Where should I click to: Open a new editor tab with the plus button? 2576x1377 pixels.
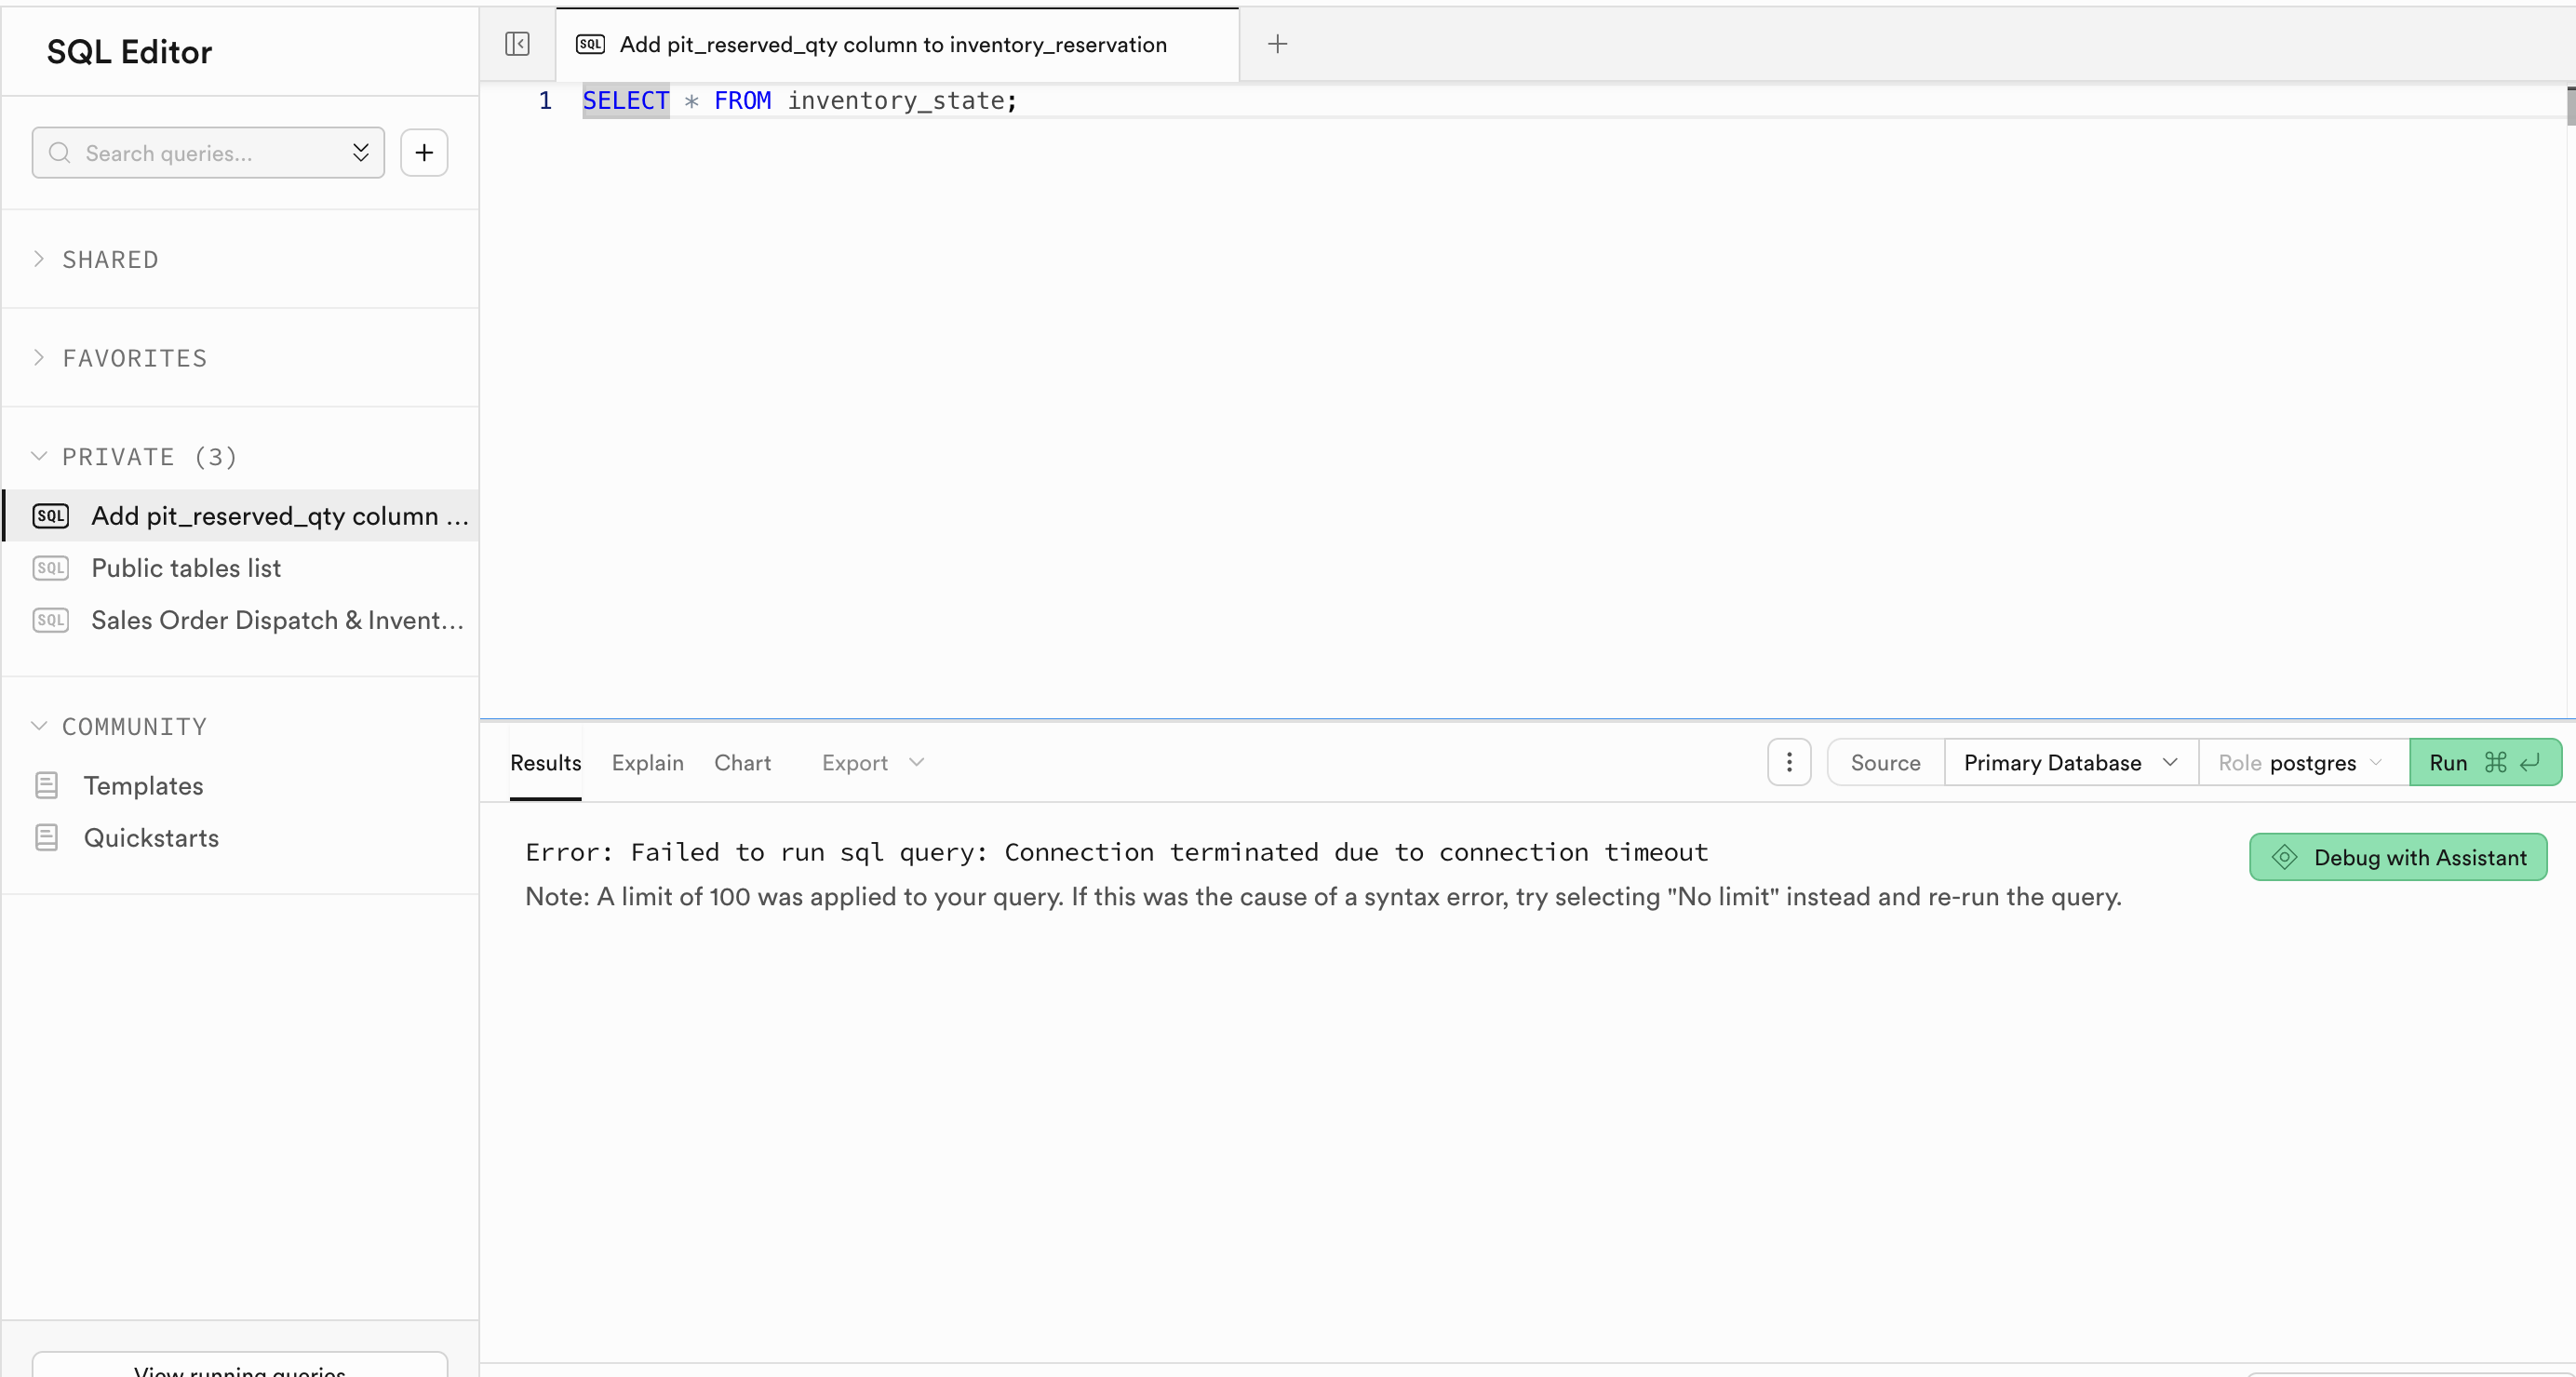pyautogui.click(x=1277, y=44)
